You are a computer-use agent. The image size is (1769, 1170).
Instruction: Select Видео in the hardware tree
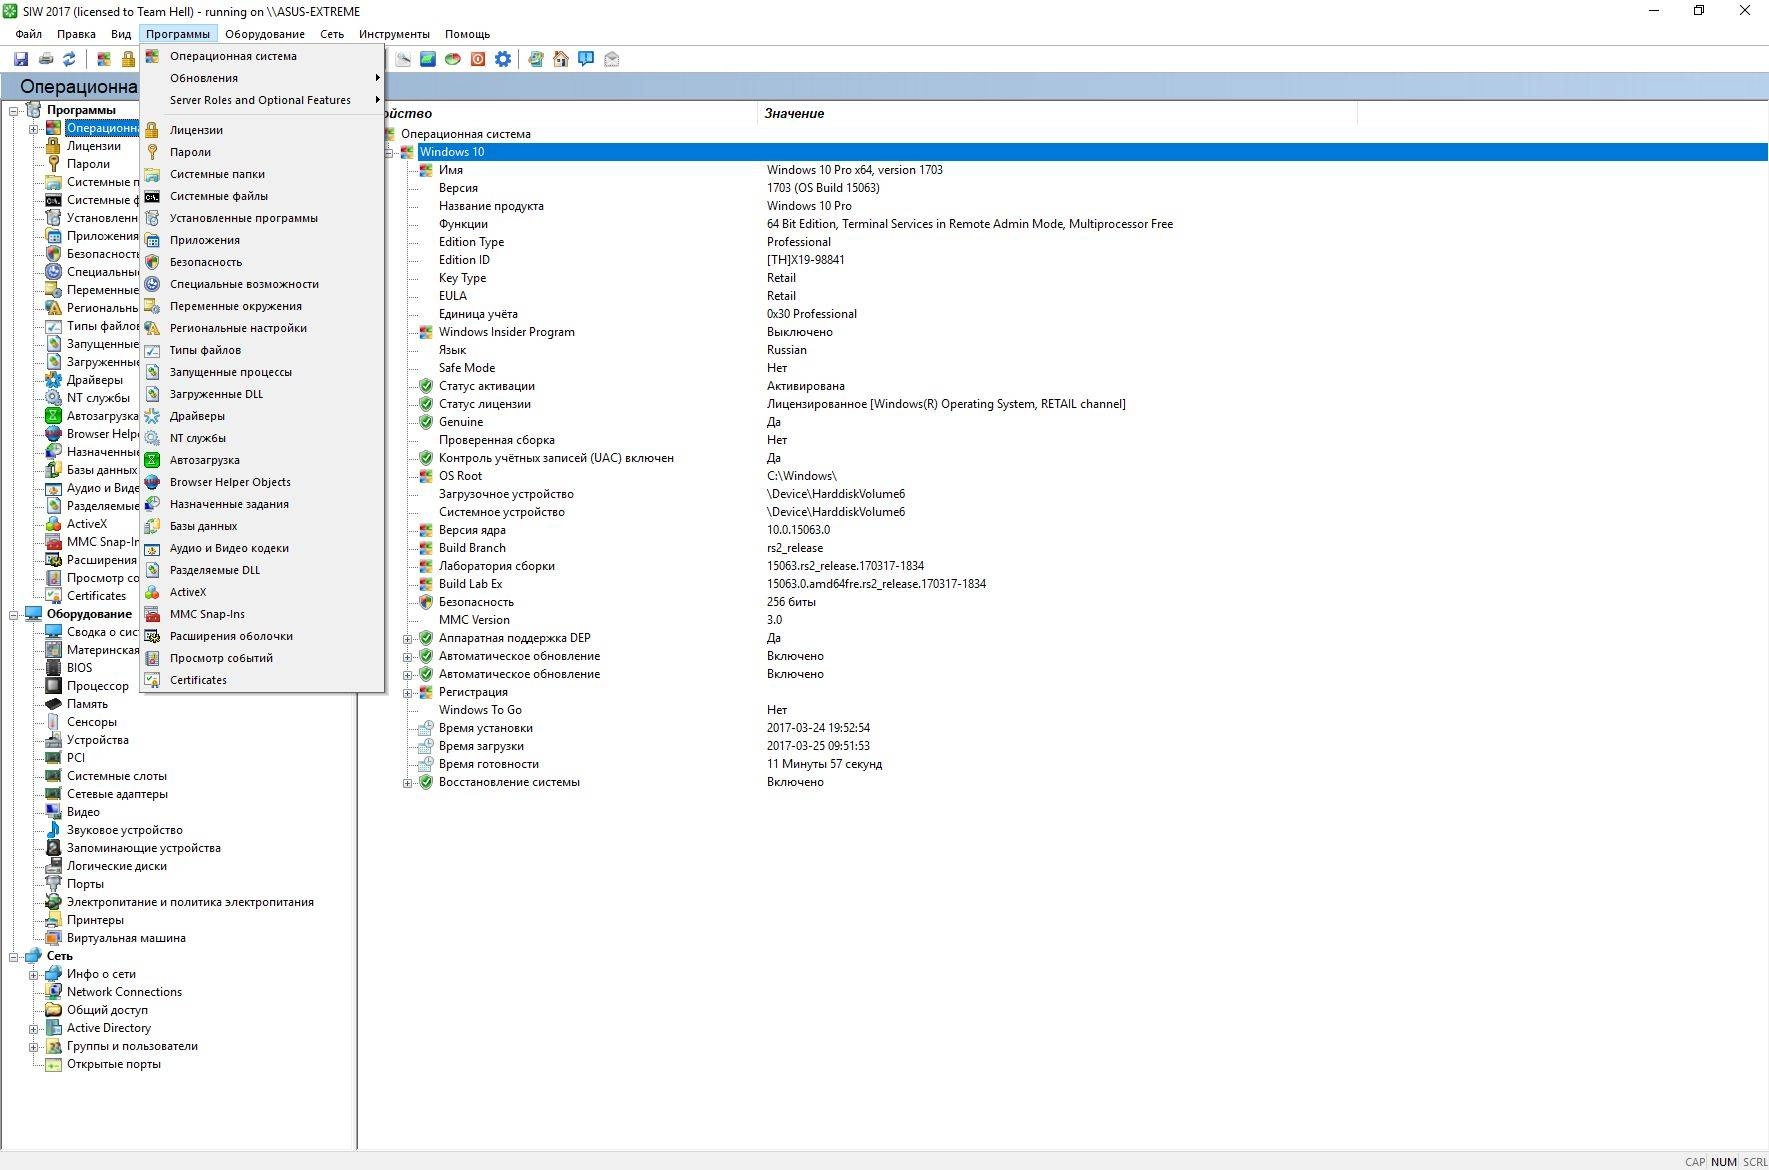pos(83,812)
